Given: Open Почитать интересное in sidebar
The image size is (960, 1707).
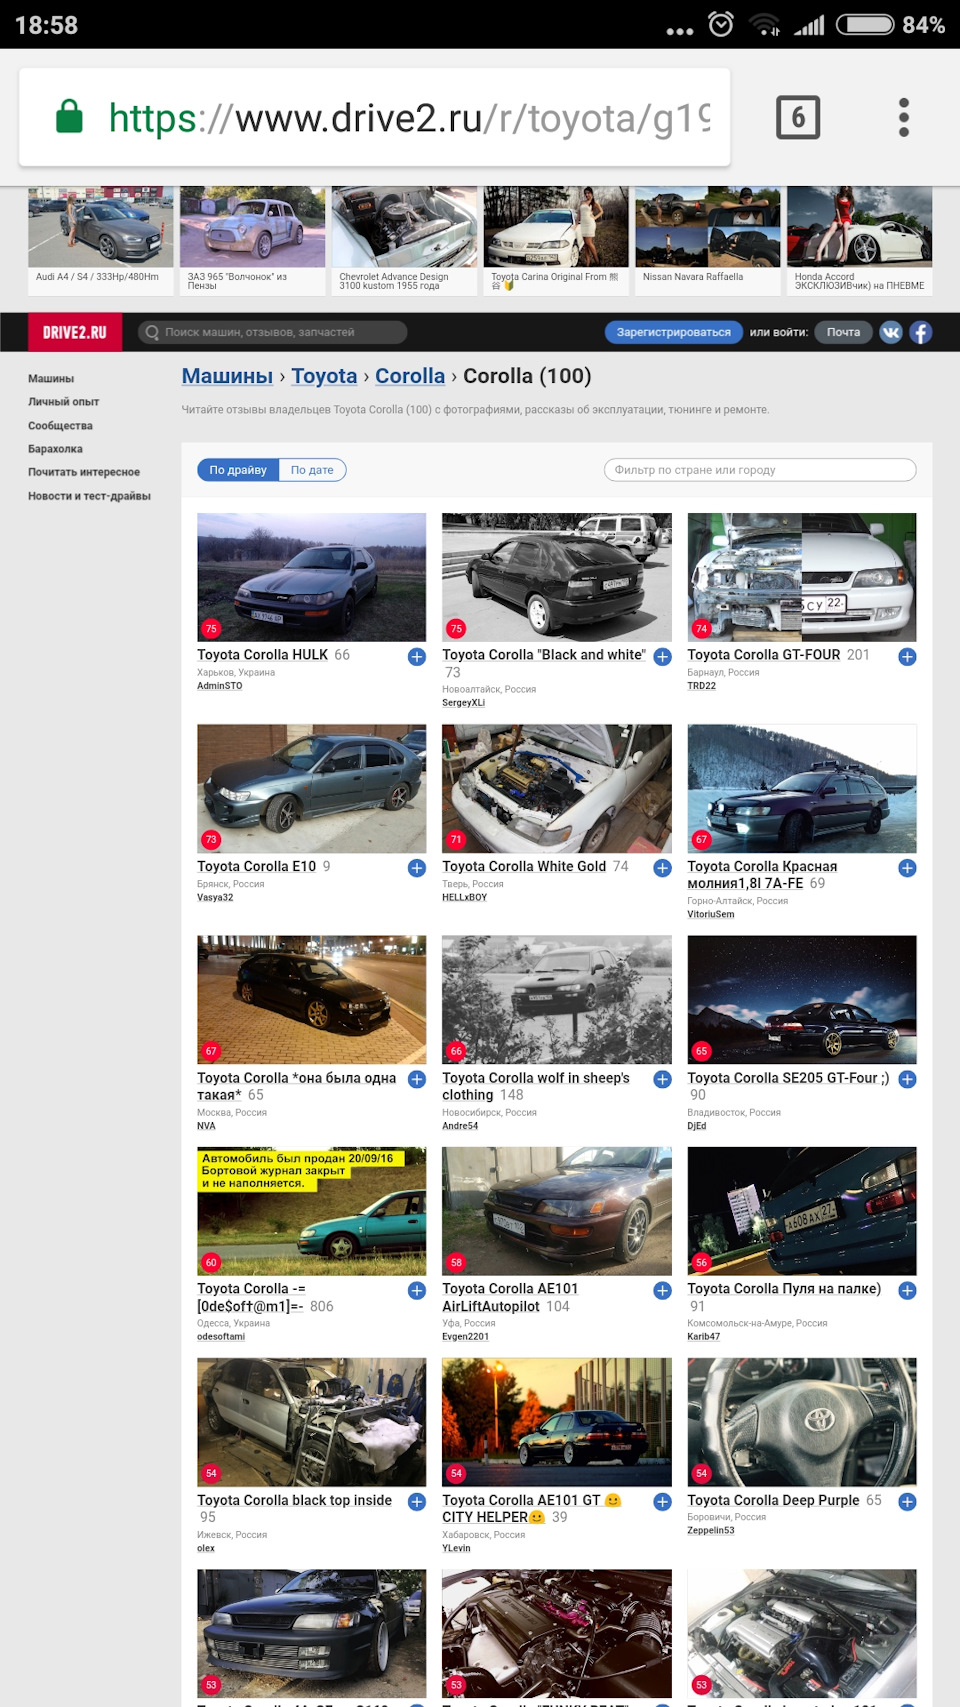Looking at the screenshot, I should point(84,472).
